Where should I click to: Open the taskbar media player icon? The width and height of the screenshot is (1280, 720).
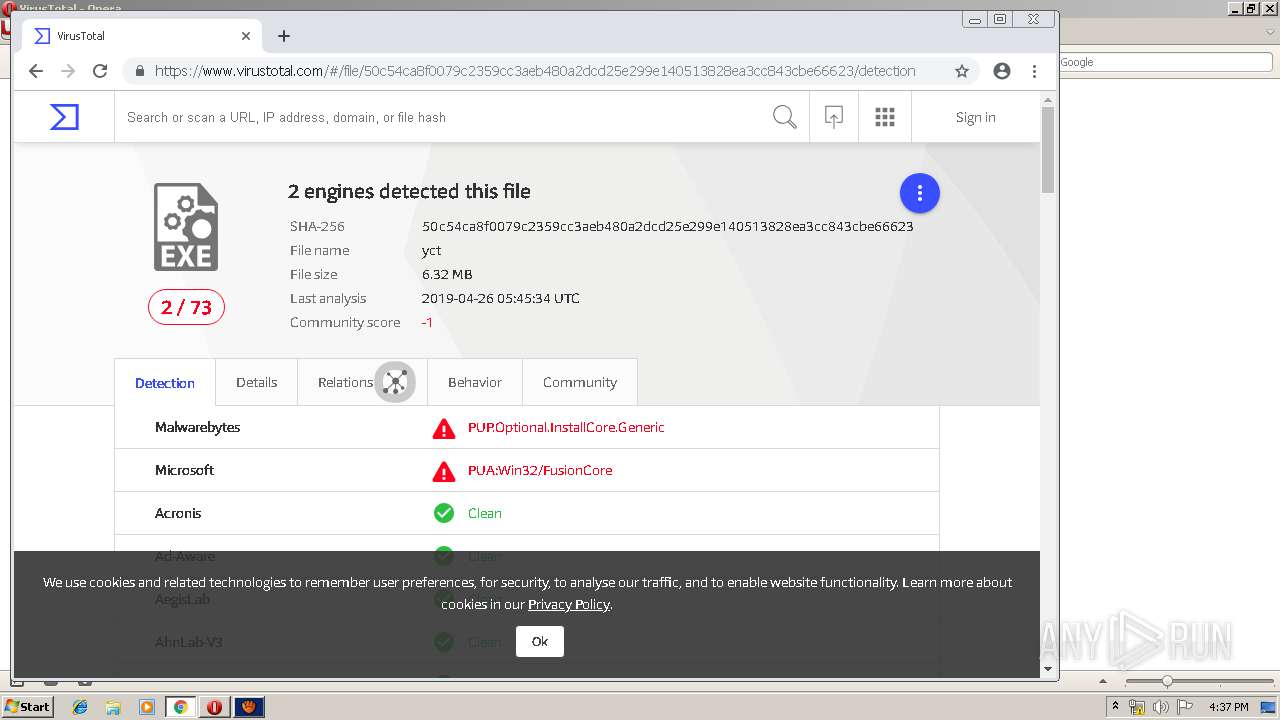(147, 707)
